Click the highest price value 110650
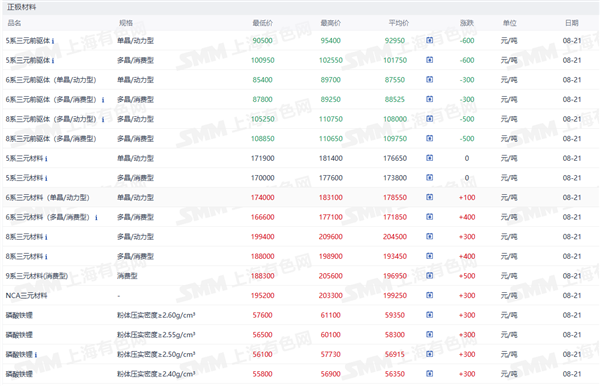600x386 pixels. pyautogui.click(x=331, y=138)
